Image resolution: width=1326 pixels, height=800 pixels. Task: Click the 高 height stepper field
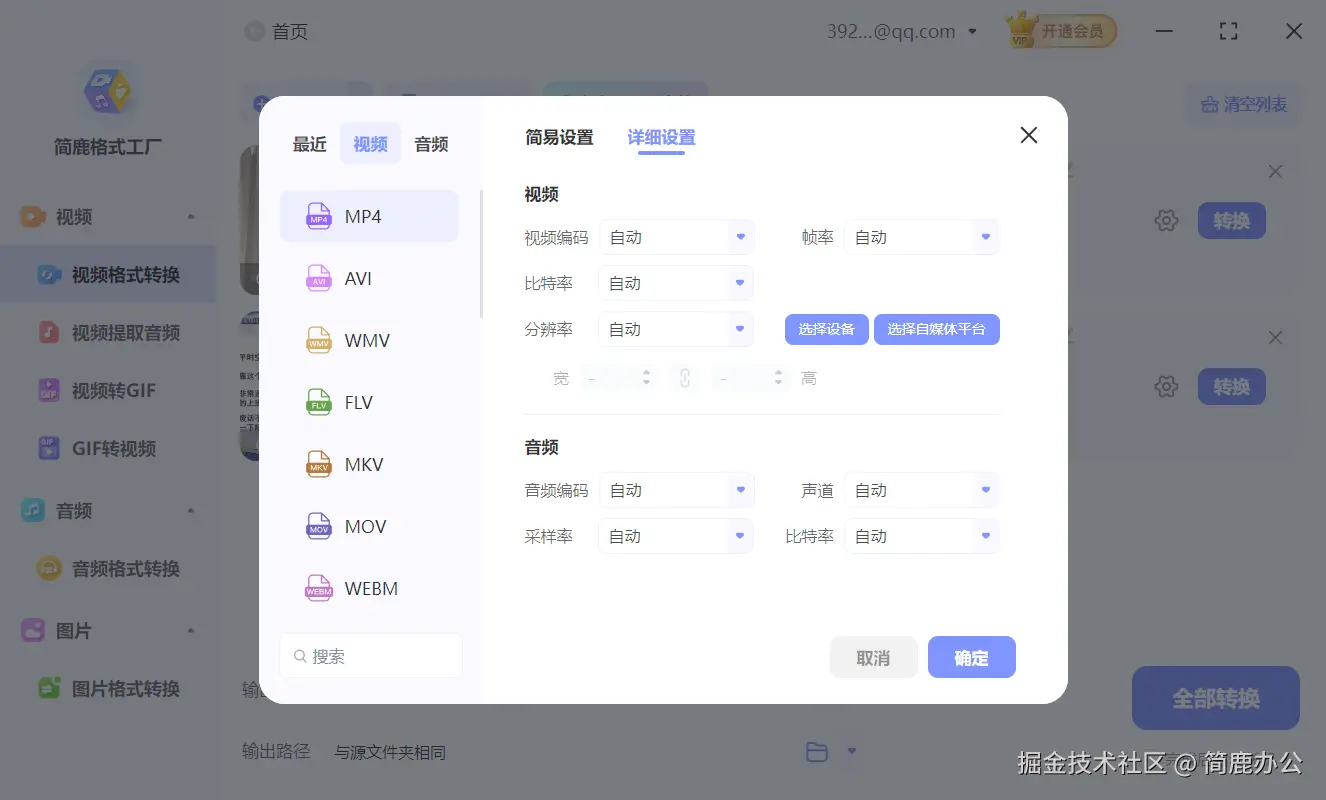coord(751,378)
